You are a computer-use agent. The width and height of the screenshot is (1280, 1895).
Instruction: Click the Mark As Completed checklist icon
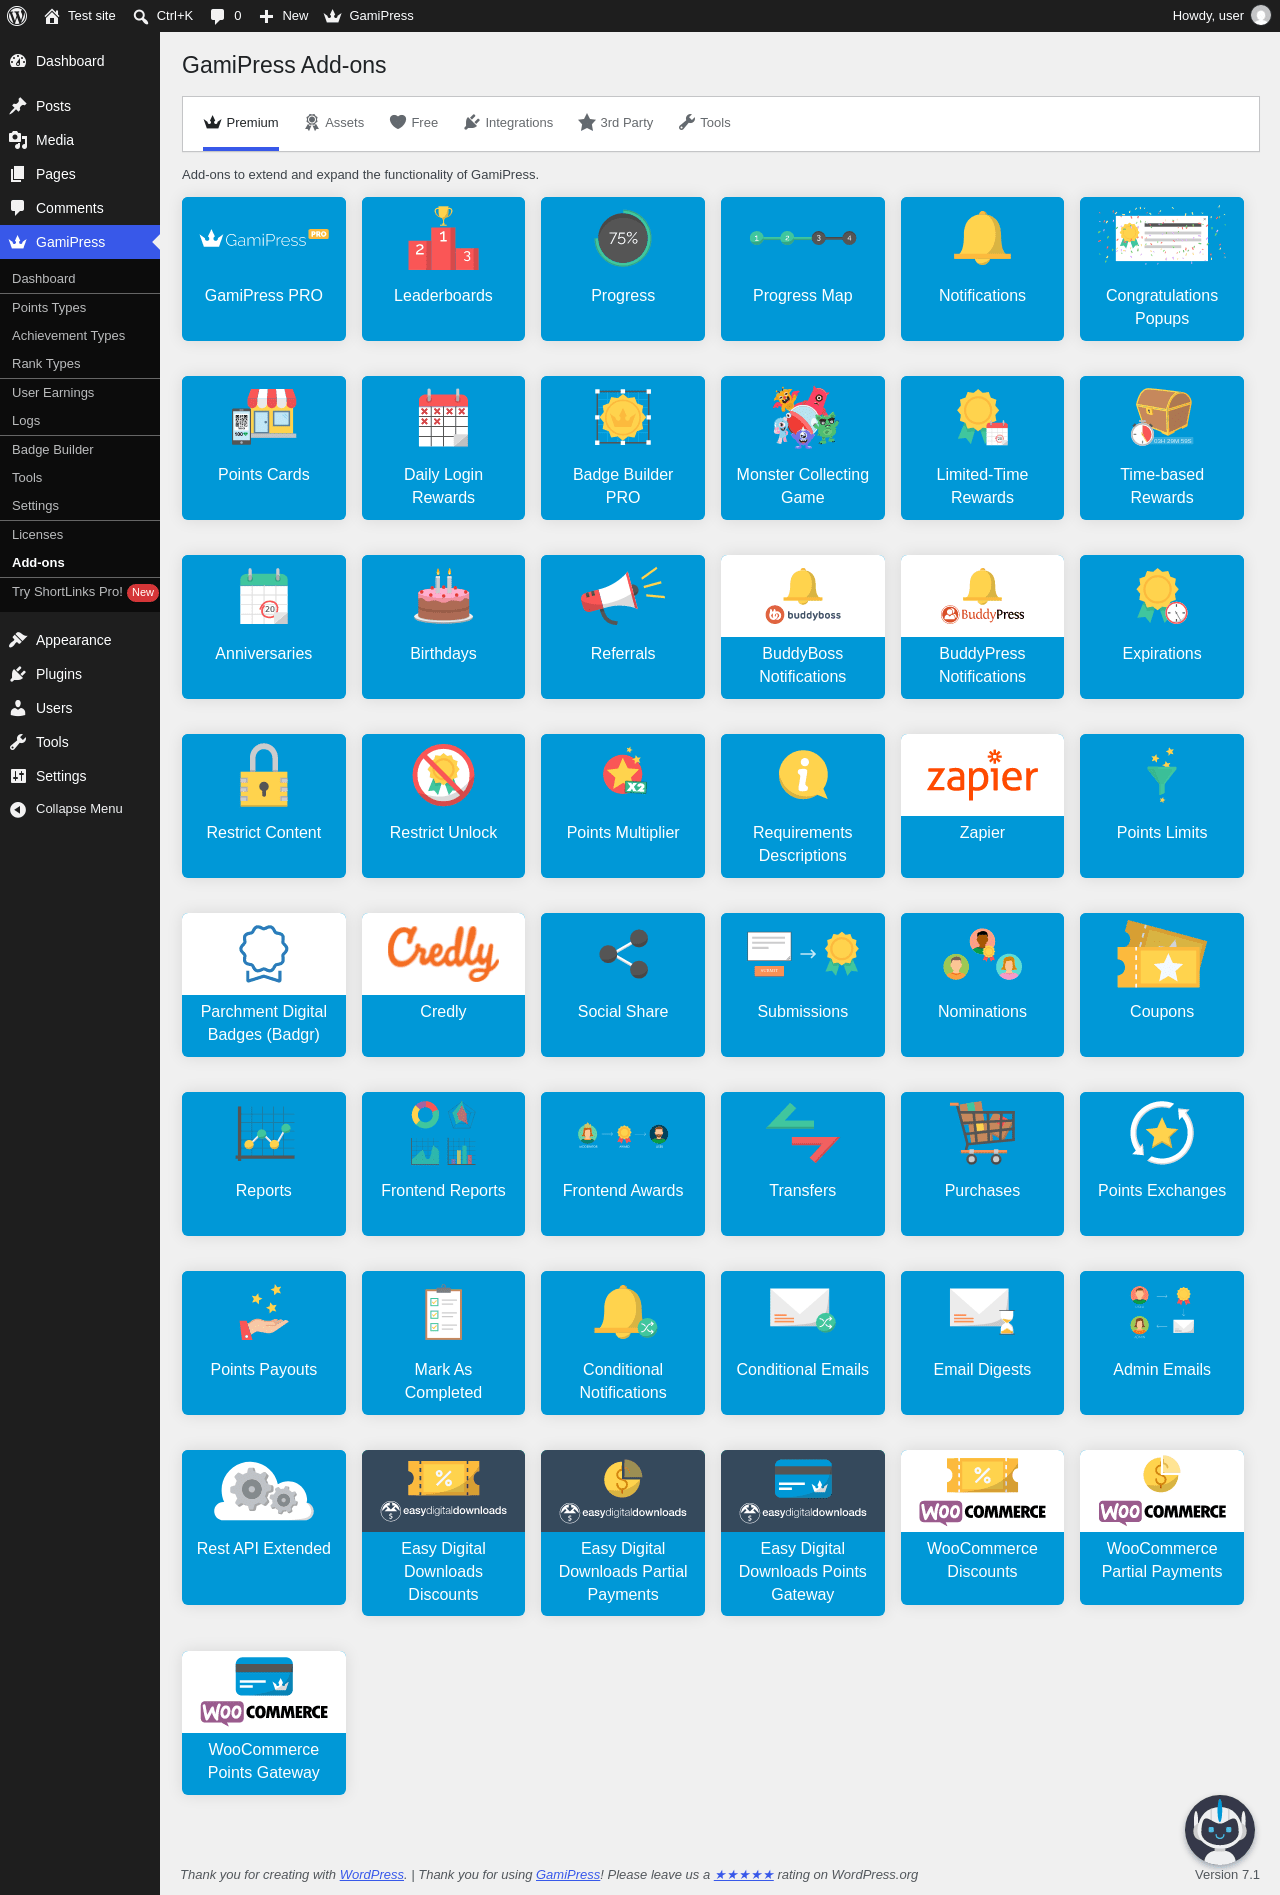(443, 1312)
